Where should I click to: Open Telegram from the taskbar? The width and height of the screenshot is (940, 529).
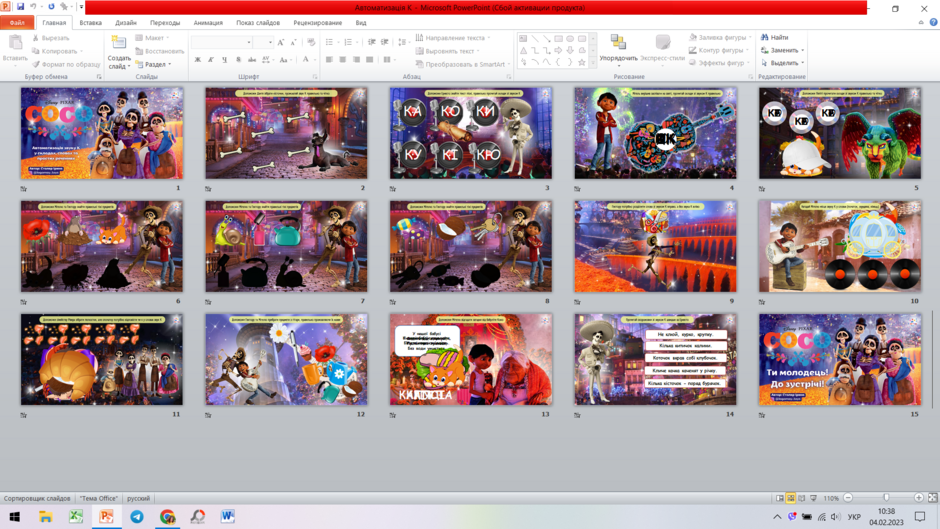coord(137,516)
